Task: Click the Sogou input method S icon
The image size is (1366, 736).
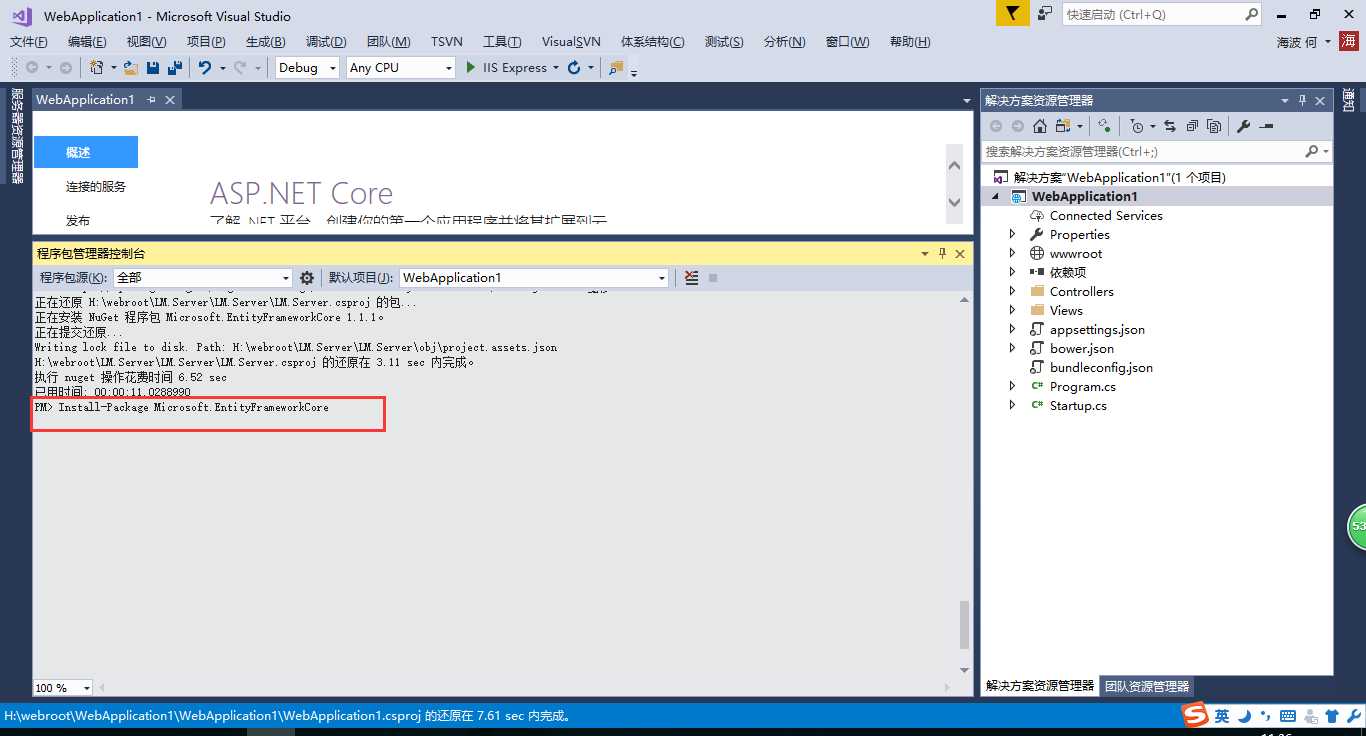Action: pos(1195,715)
